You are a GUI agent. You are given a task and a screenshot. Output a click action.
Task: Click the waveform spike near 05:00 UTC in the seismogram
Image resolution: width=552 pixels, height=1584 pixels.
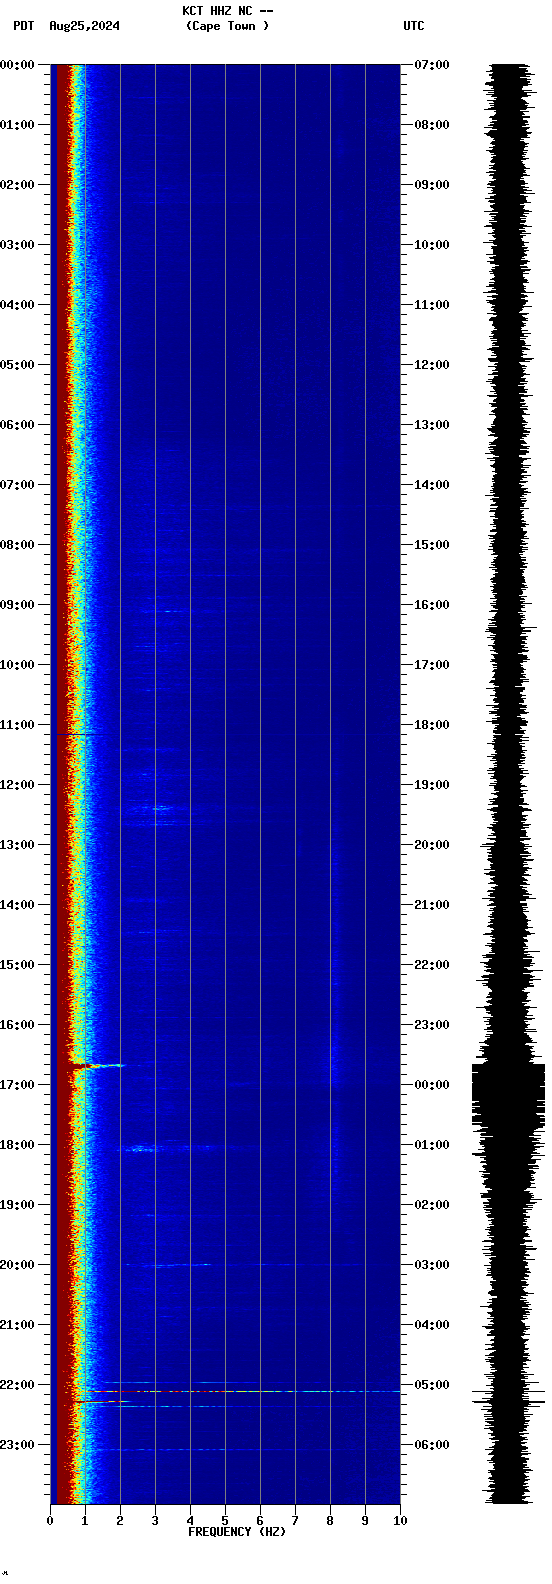(x=508, y=1391)
